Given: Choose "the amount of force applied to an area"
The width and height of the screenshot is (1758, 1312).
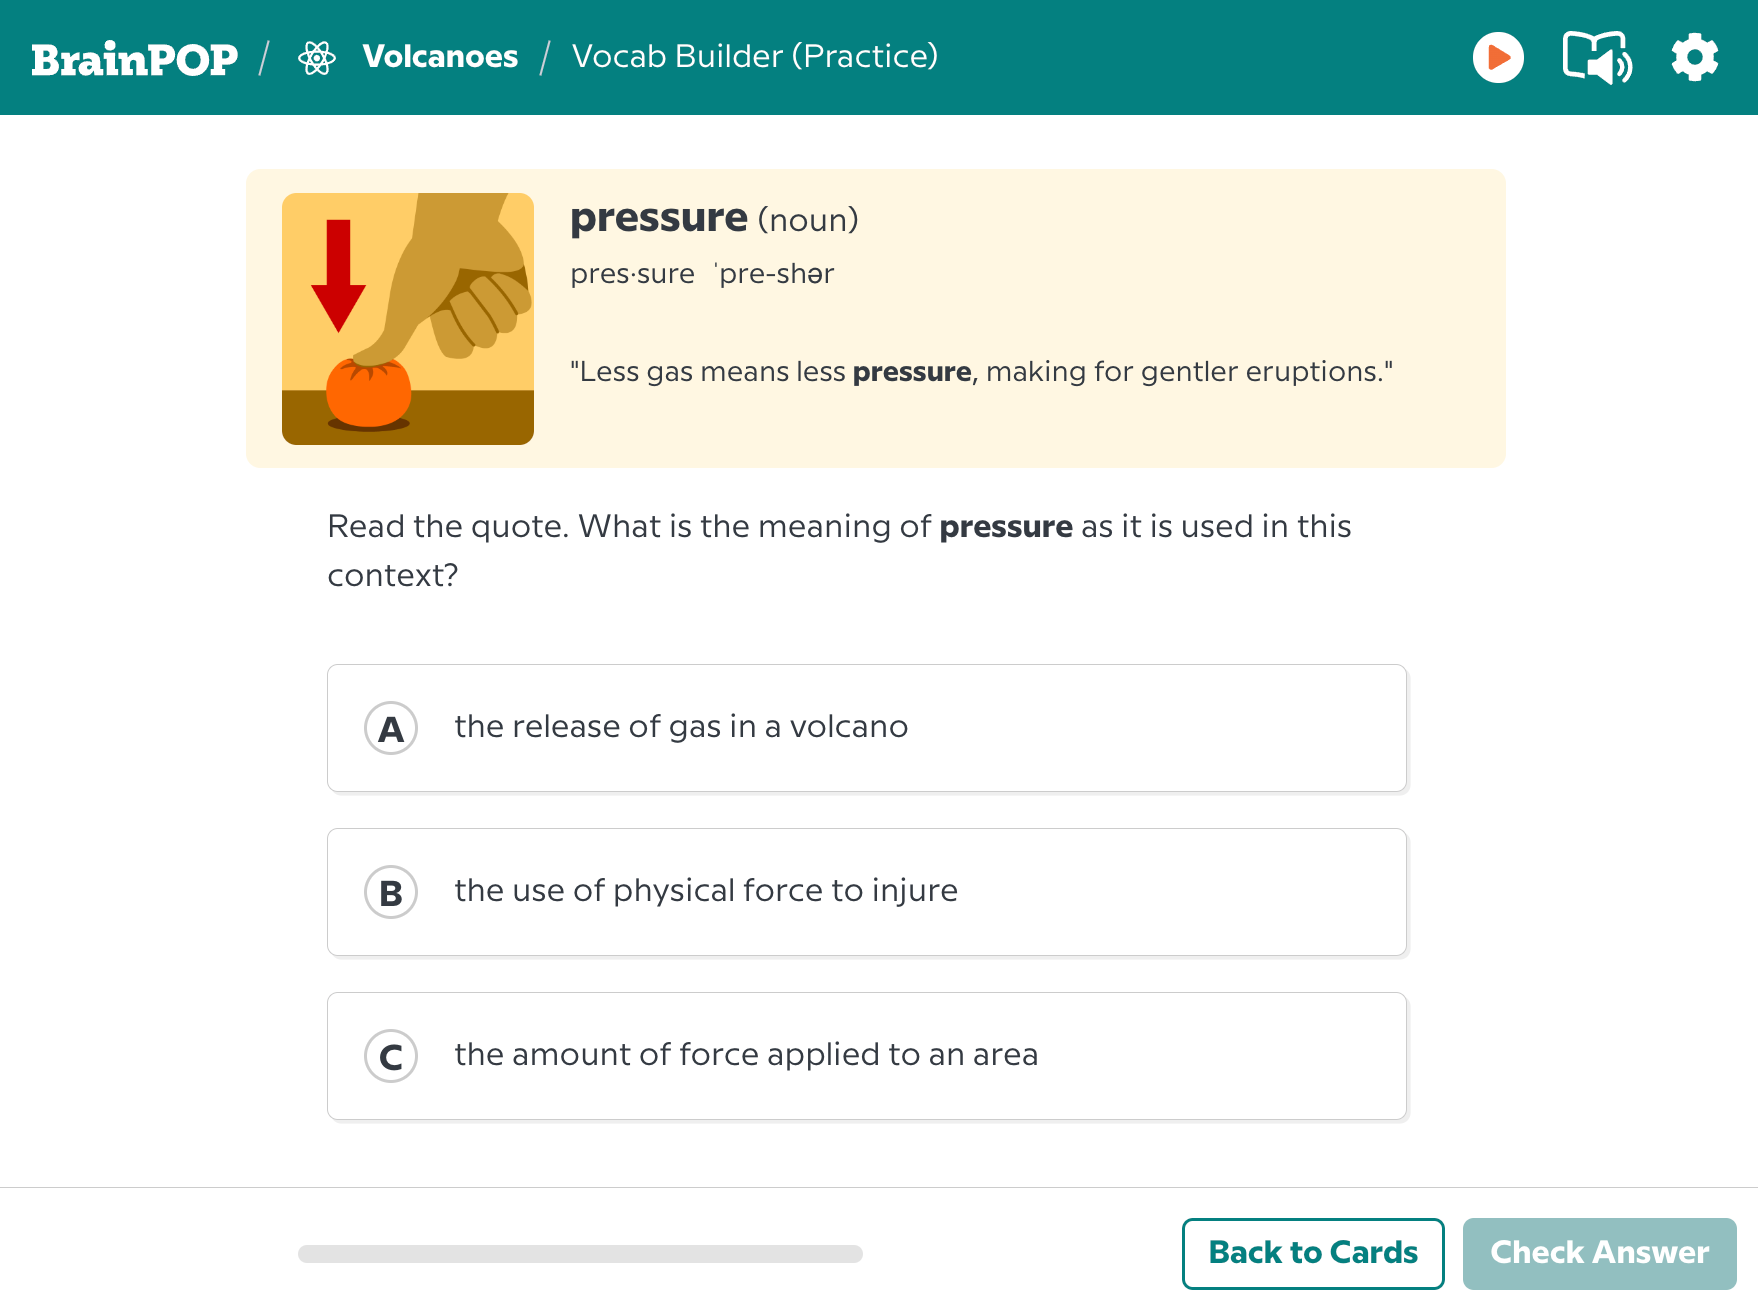Looking at the screenshot, I should pos(746,1055).
